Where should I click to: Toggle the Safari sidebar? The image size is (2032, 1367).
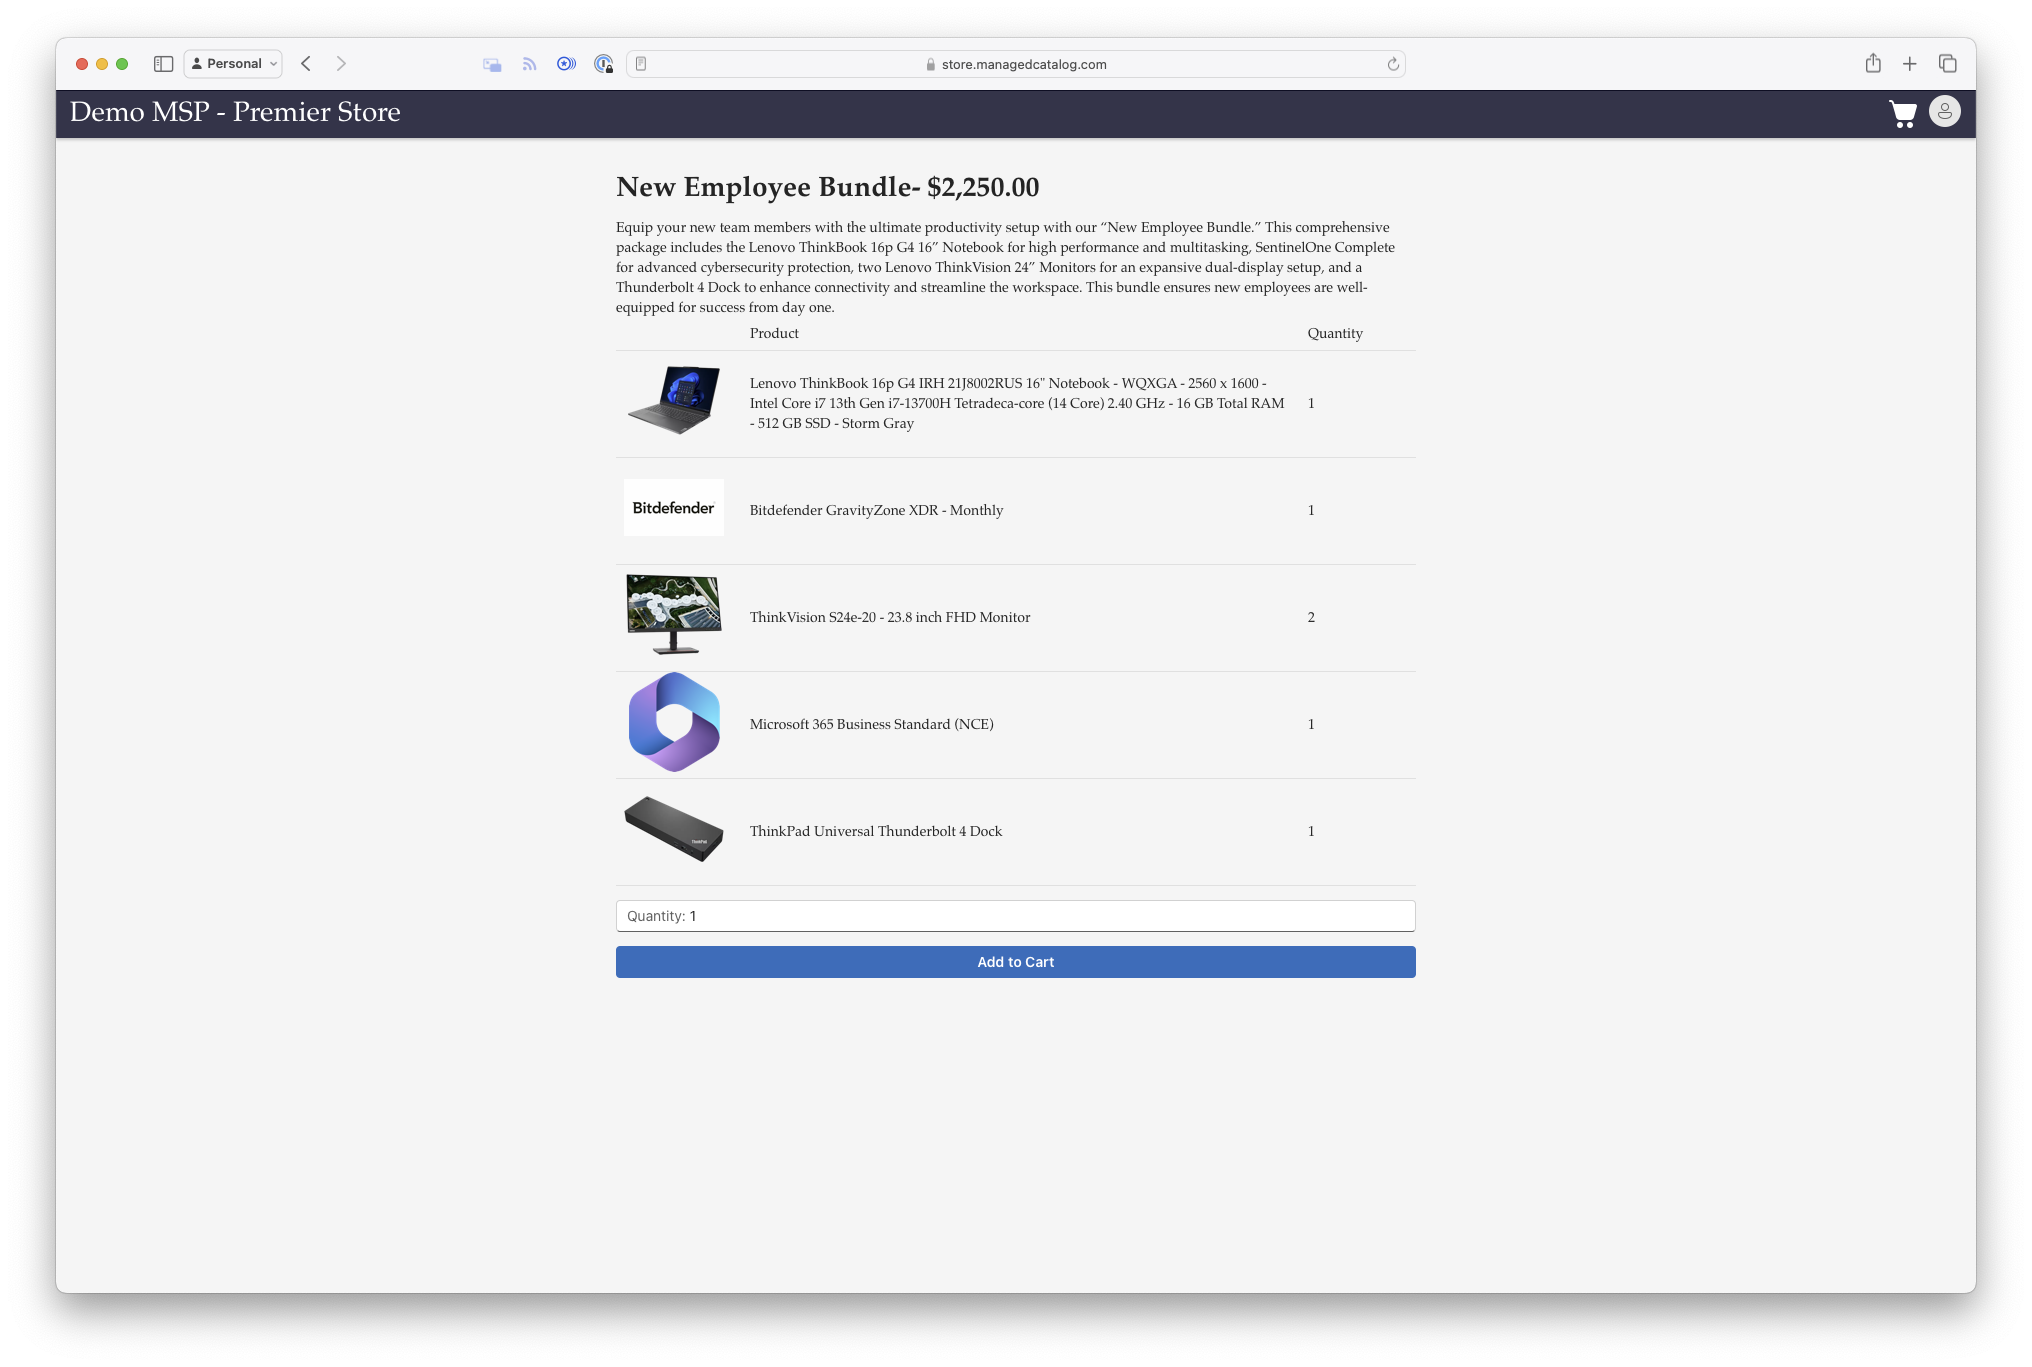tap(164, 64)
